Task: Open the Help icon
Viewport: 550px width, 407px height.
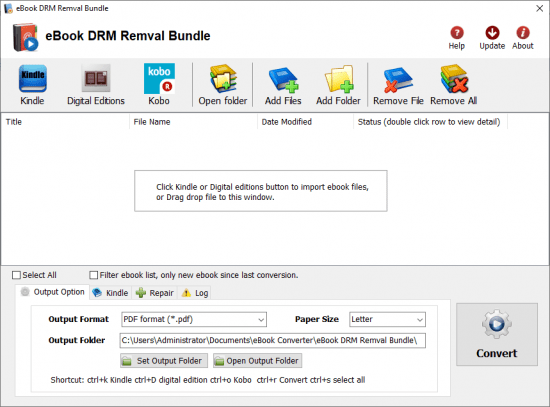Action: coord(457,33)
